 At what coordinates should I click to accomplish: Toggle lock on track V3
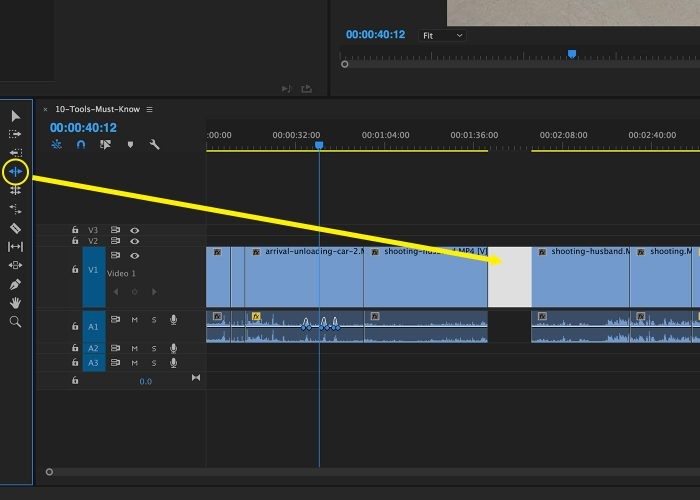click(75, 230)
